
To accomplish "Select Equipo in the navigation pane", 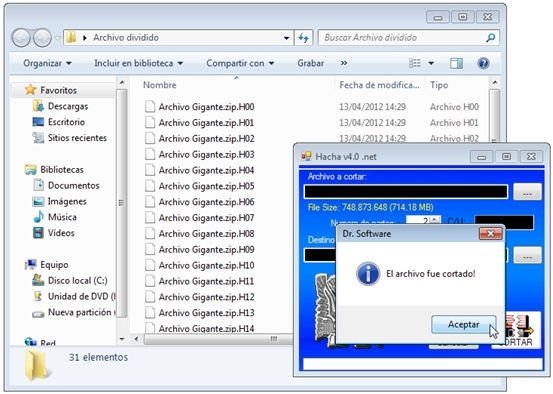I will pos(54,265).
